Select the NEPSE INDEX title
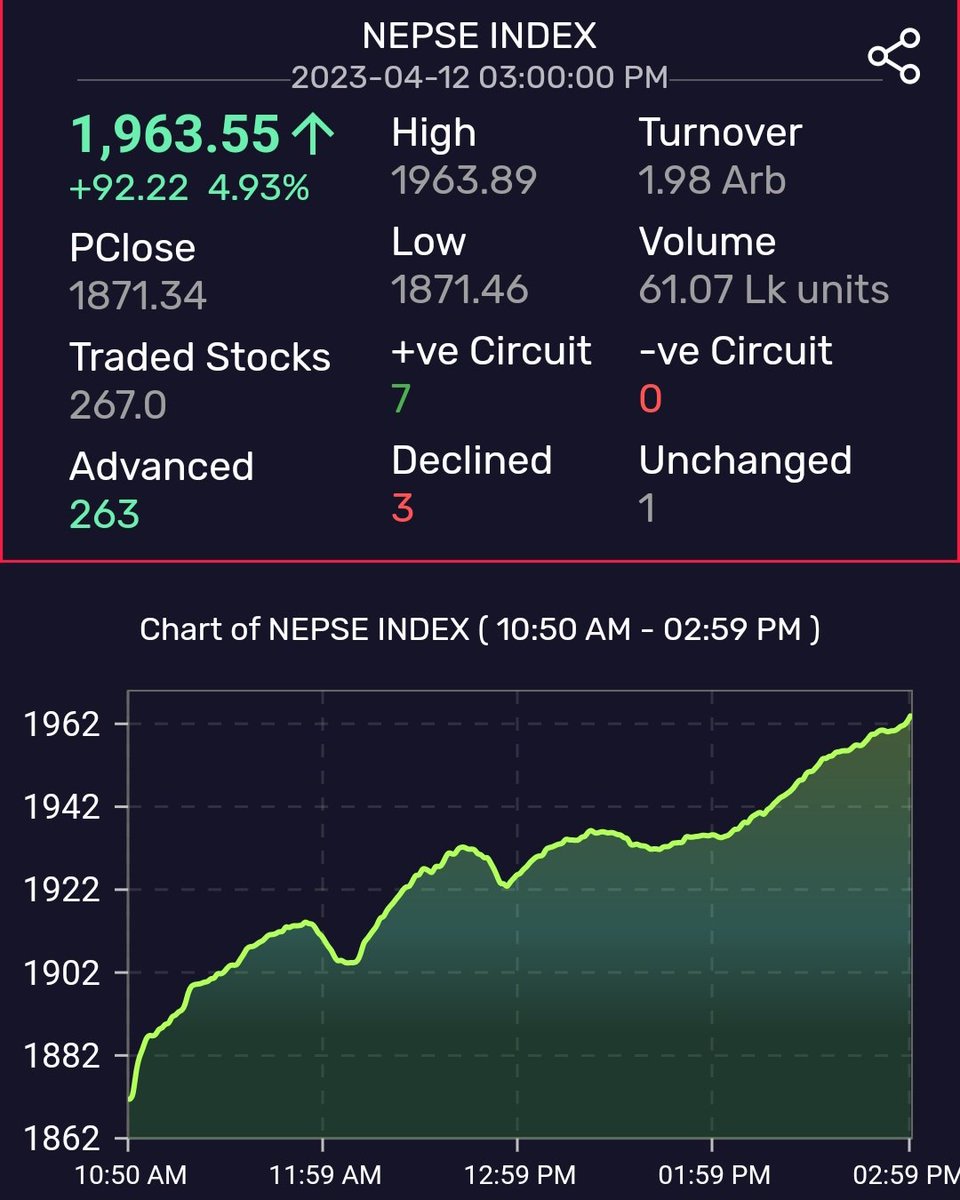This screenshot has width=960, height=1200. [x=479, y=37]
